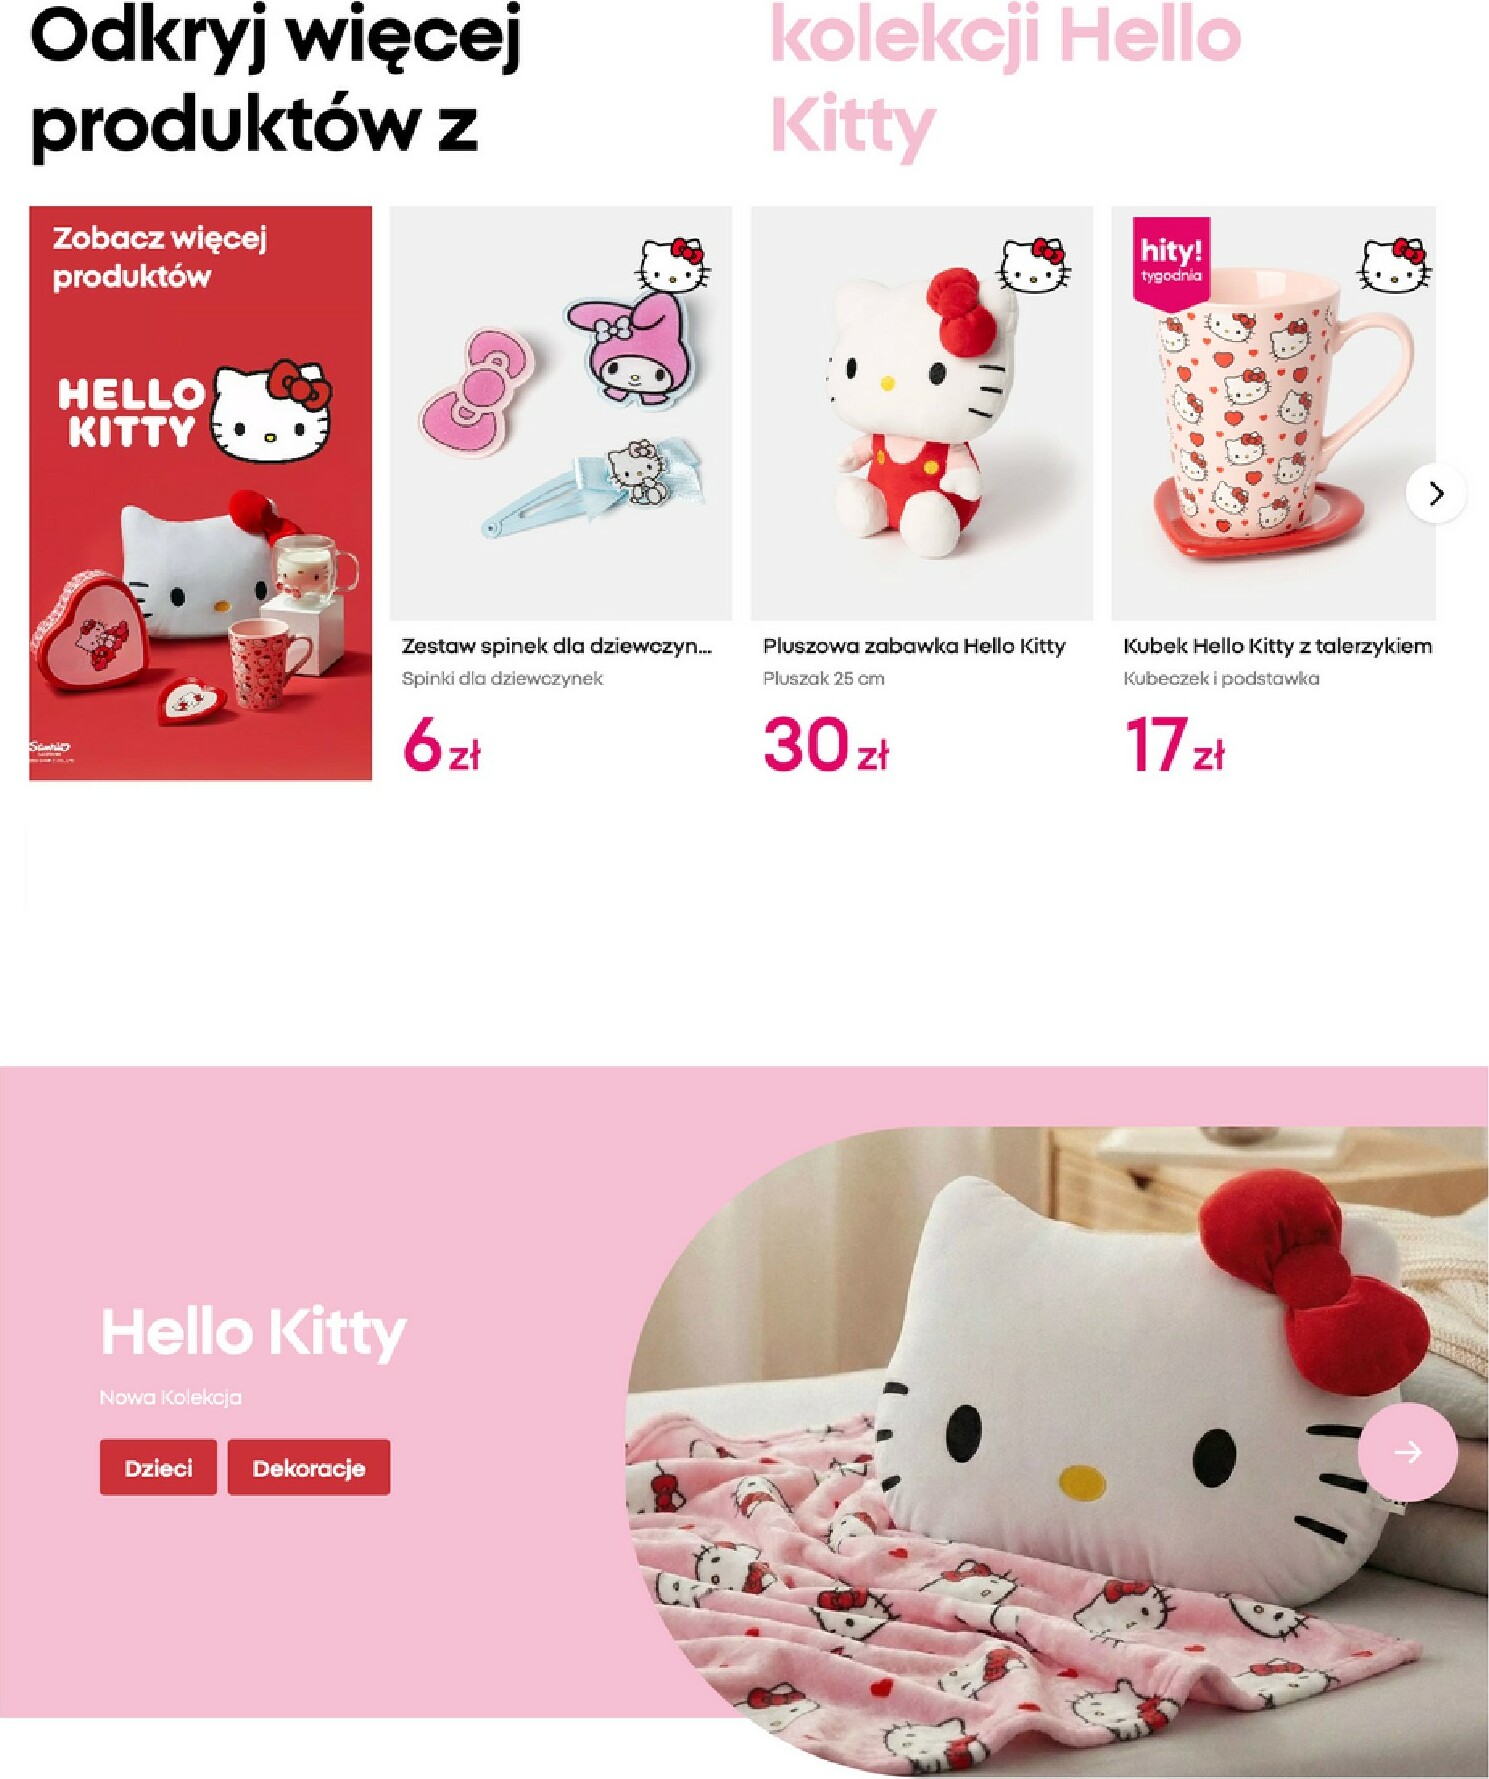Image resolution: width=1489 pixels, height=1779 pixels.
Task: Click the Sanrio logo on red banner
Action: (50, 751)
